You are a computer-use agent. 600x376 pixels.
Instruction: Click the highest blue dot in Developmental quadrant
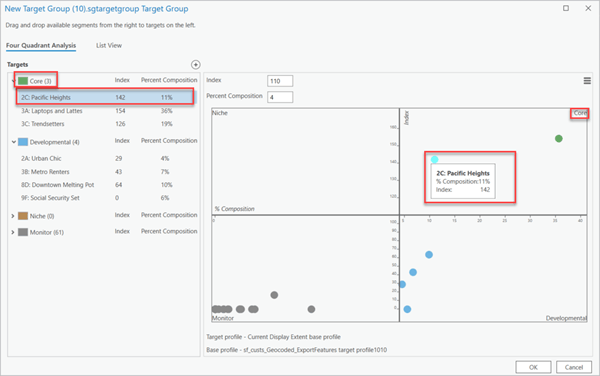pos(429,255)
